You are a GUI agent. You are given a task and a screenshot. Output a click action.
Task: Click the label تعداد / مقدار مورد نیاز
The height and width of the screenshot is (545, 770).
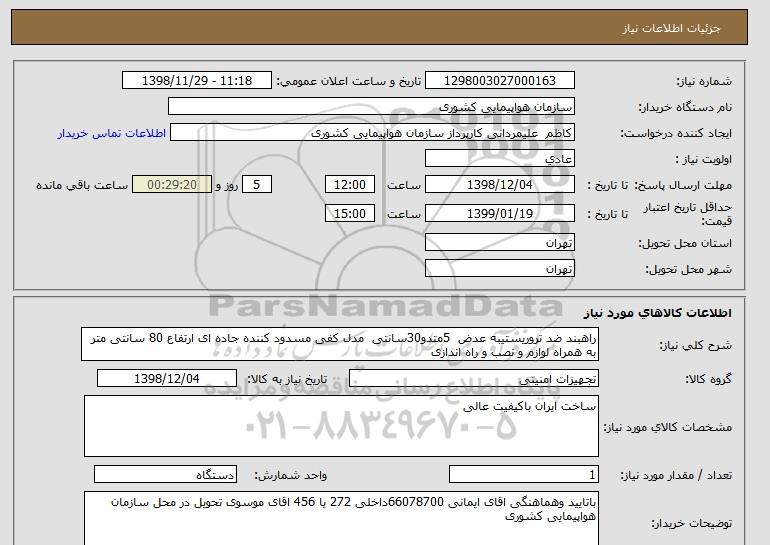pos(676,475)
